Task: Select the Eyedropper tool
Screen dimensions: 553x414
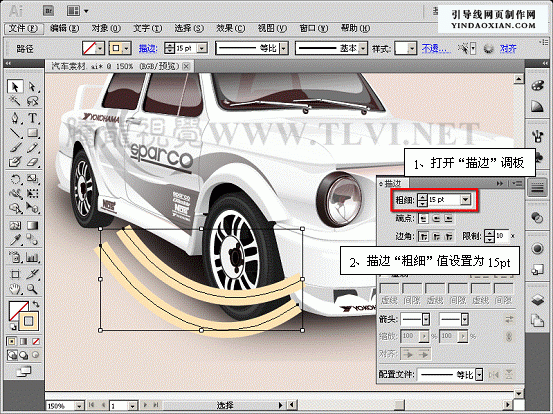Action: pos(15,240)
